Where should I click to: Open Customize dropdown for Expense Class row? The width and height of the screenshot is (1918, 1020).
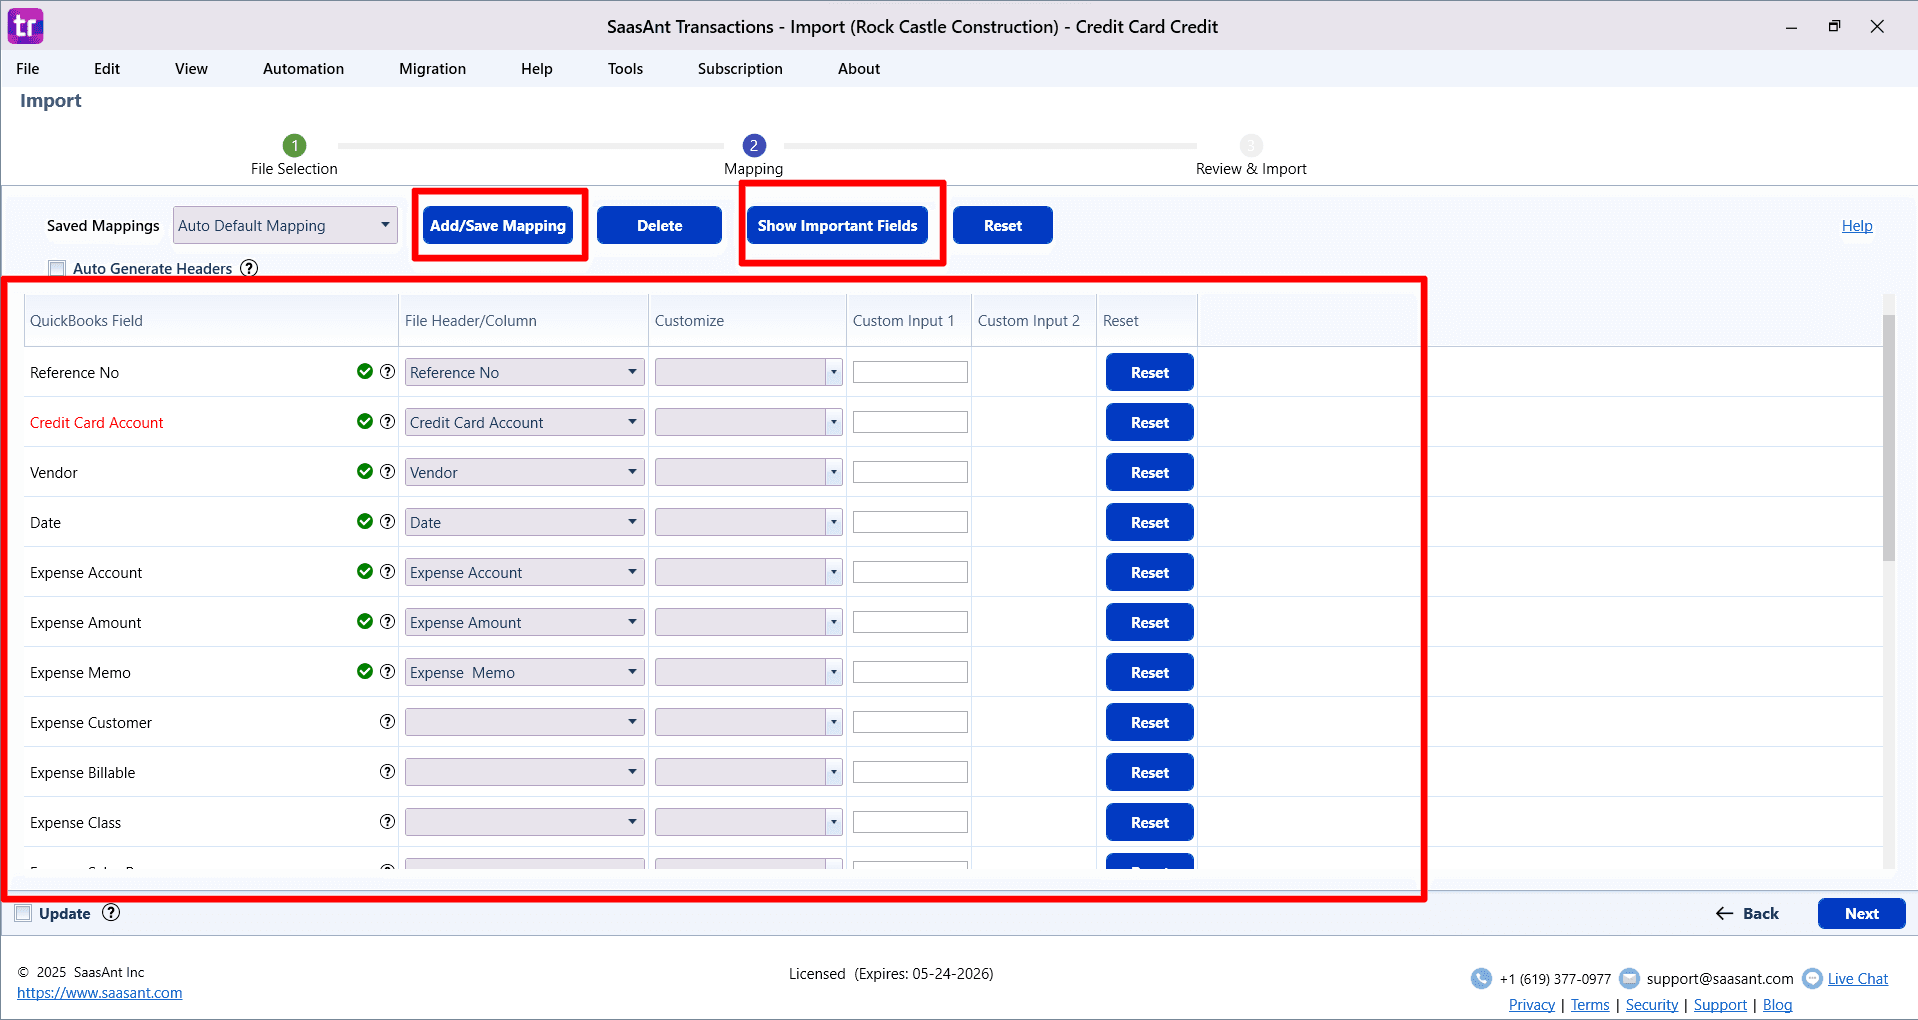point(748,822)
